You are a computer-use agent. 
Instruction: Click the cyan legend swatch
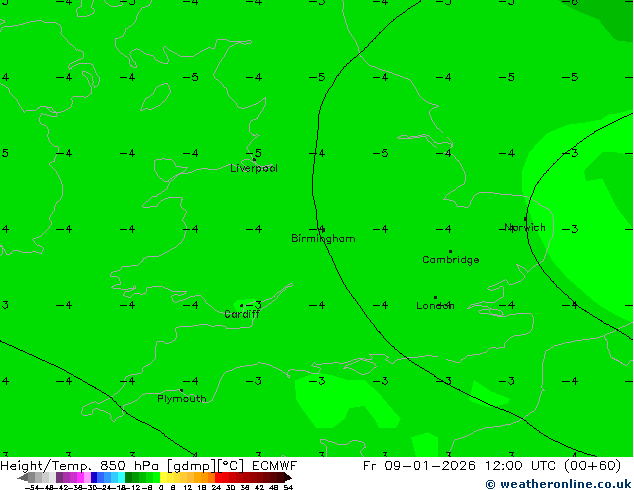coord(121,477)
